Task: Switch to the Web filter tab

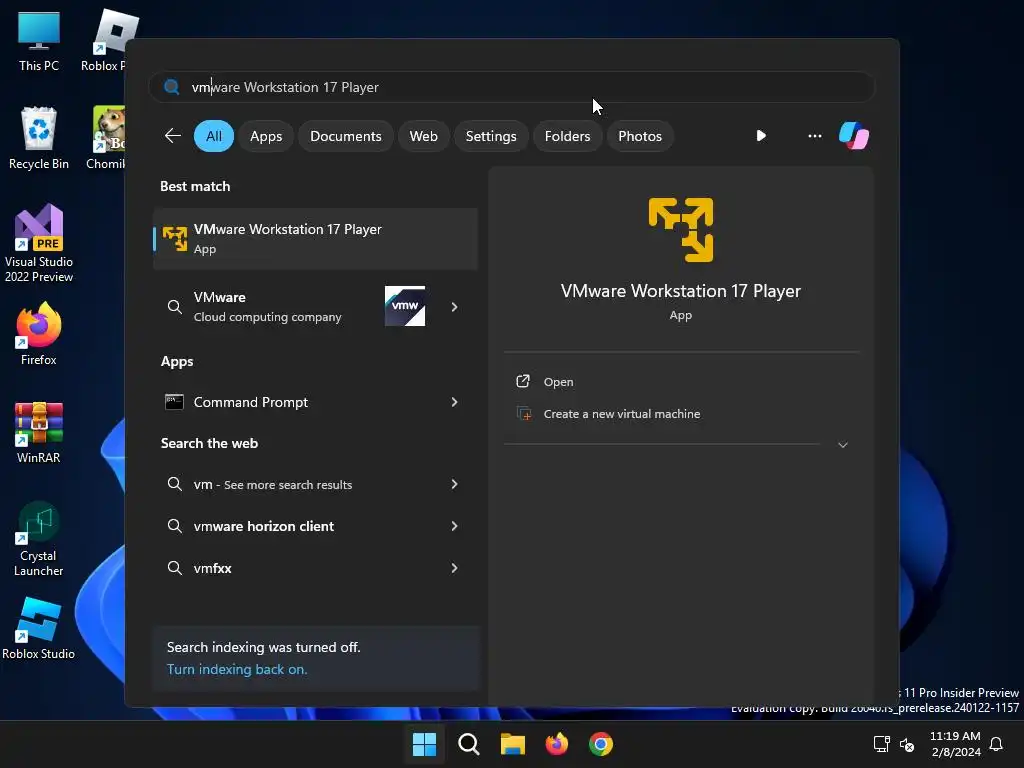Action: coord(423,136)
